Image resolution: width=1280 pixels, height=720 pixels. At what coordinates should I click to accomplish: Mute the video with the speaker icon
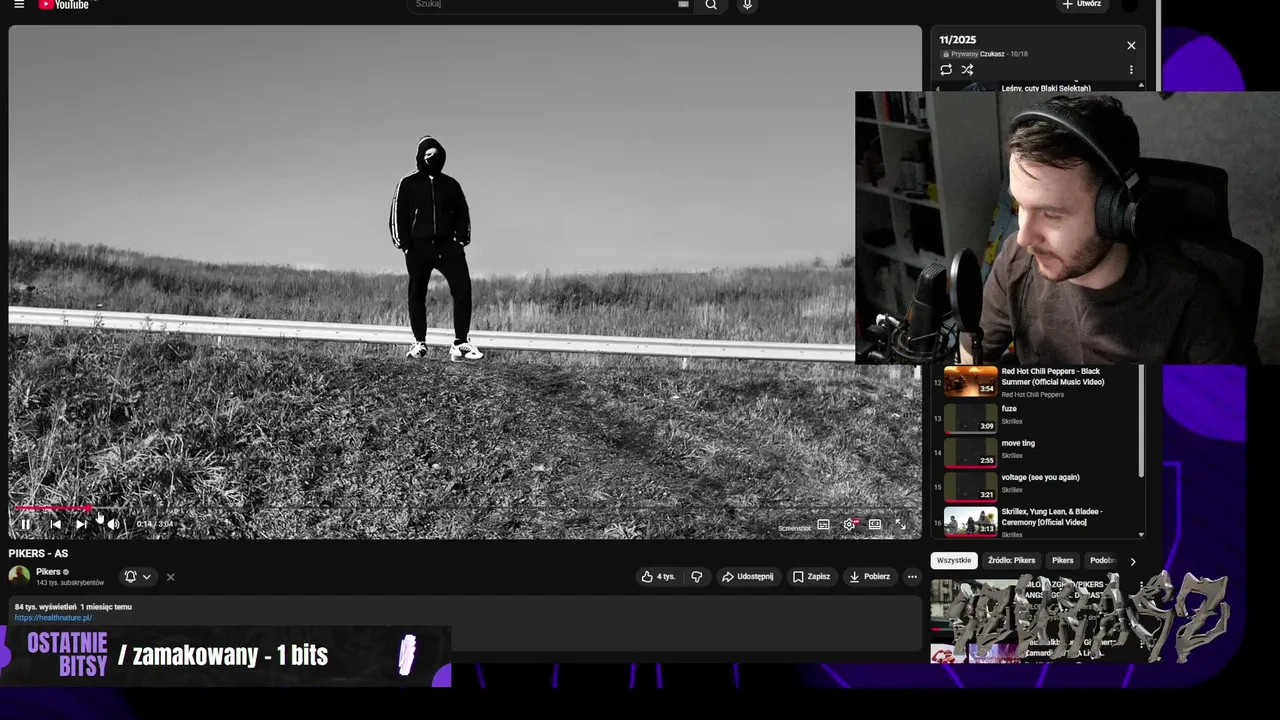coord(113,524)
